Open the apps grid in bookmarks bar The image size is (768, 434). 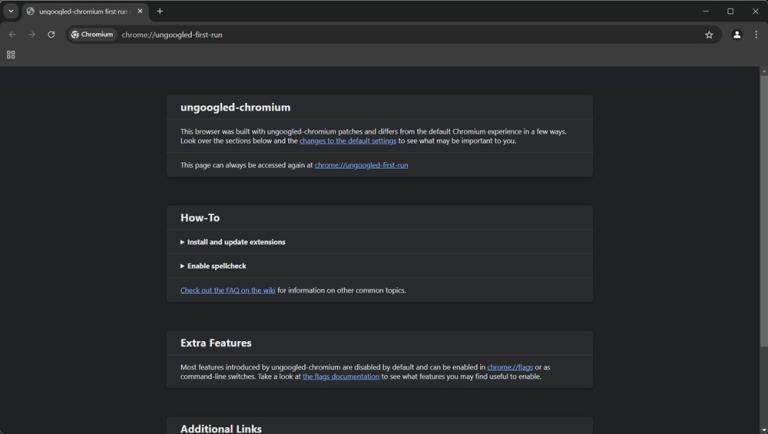11,55
